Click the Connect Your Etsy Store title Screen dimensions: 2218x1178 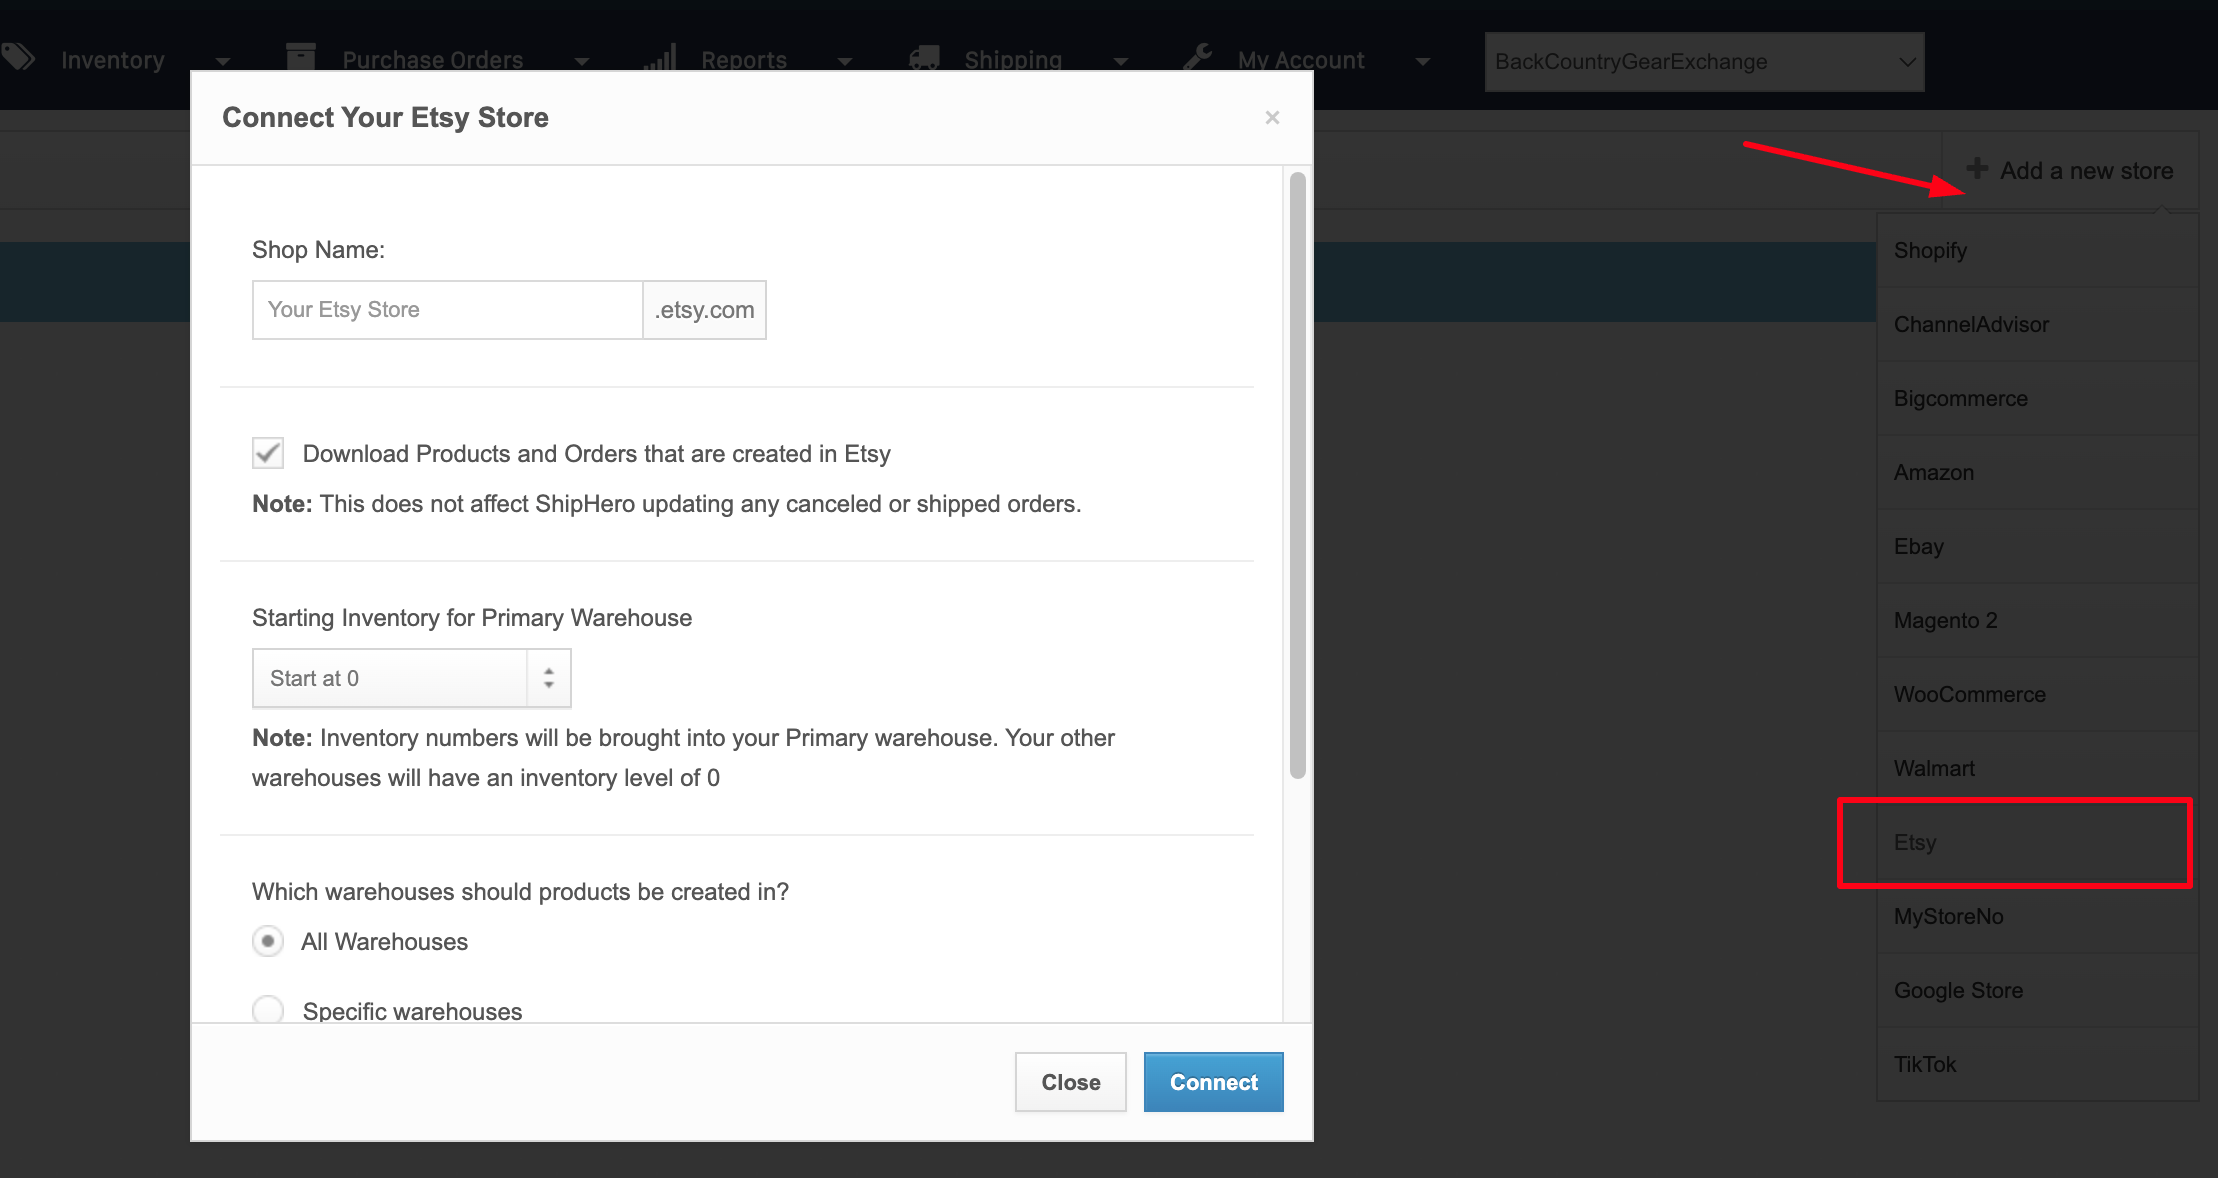click(385, 118)
